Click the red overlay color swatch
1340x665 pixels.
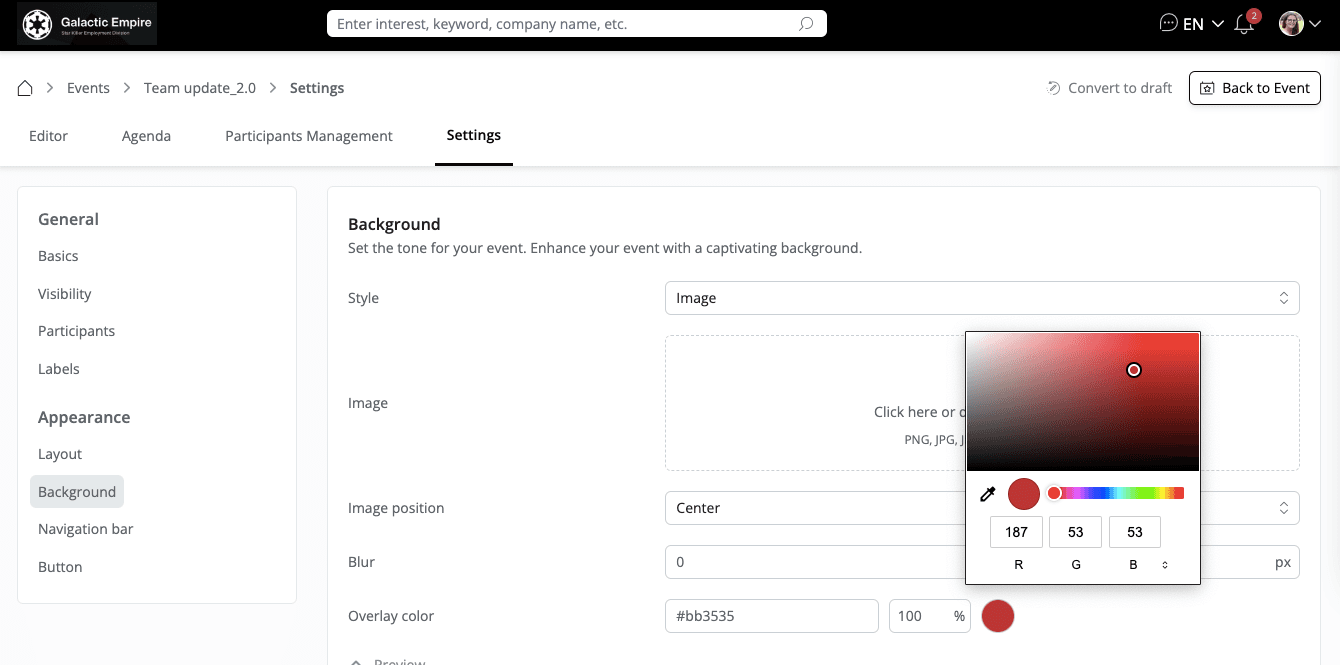tap(997, 616)
